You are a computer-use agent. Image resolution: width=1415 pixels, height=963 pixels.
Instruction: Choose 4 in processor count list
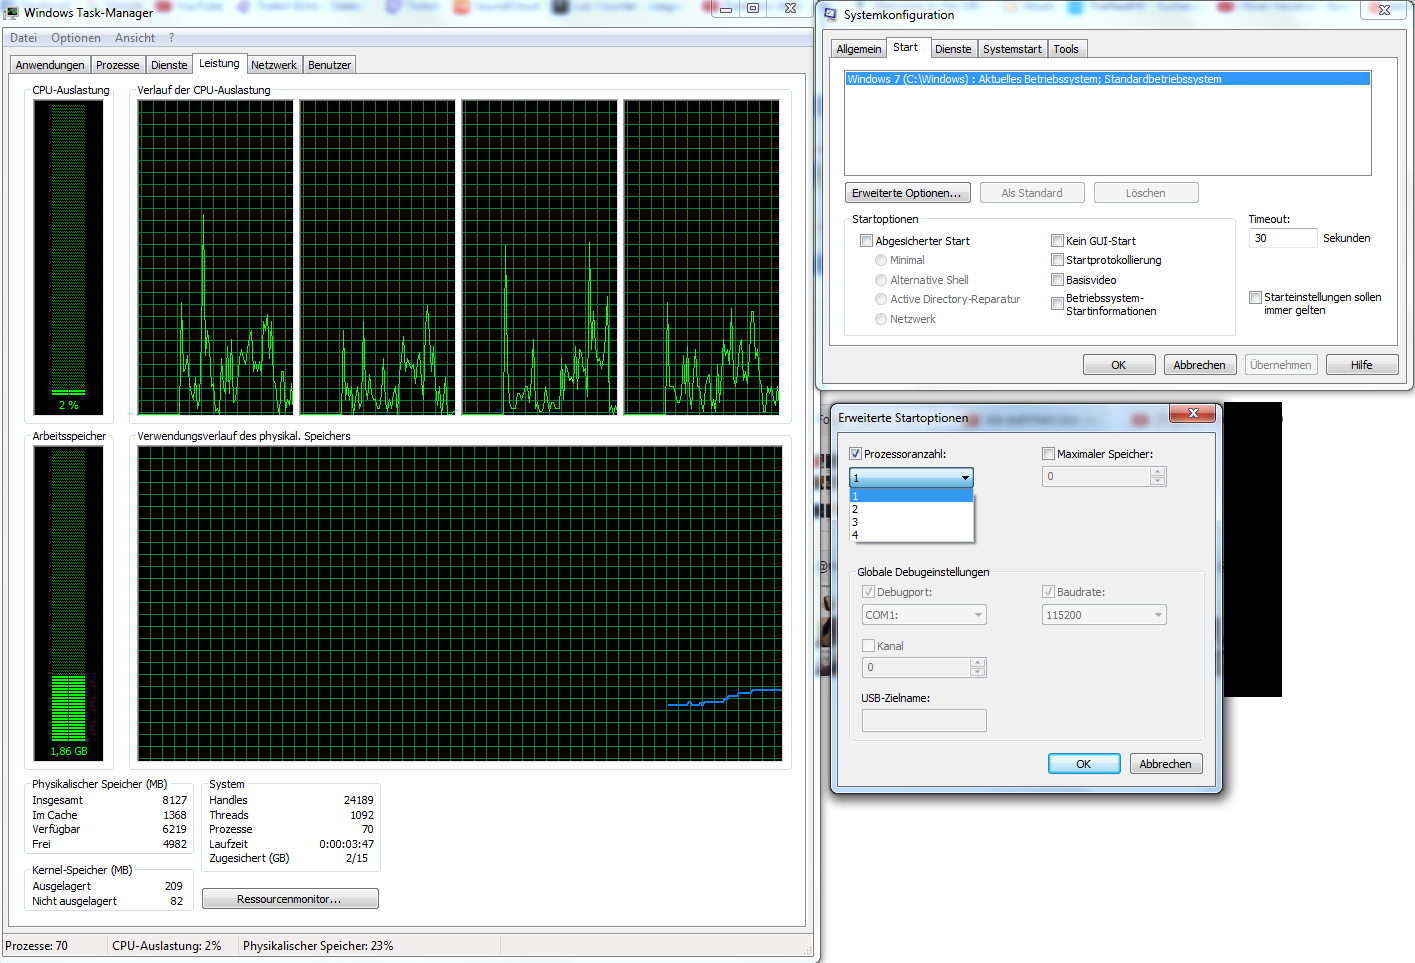point(911,535)
